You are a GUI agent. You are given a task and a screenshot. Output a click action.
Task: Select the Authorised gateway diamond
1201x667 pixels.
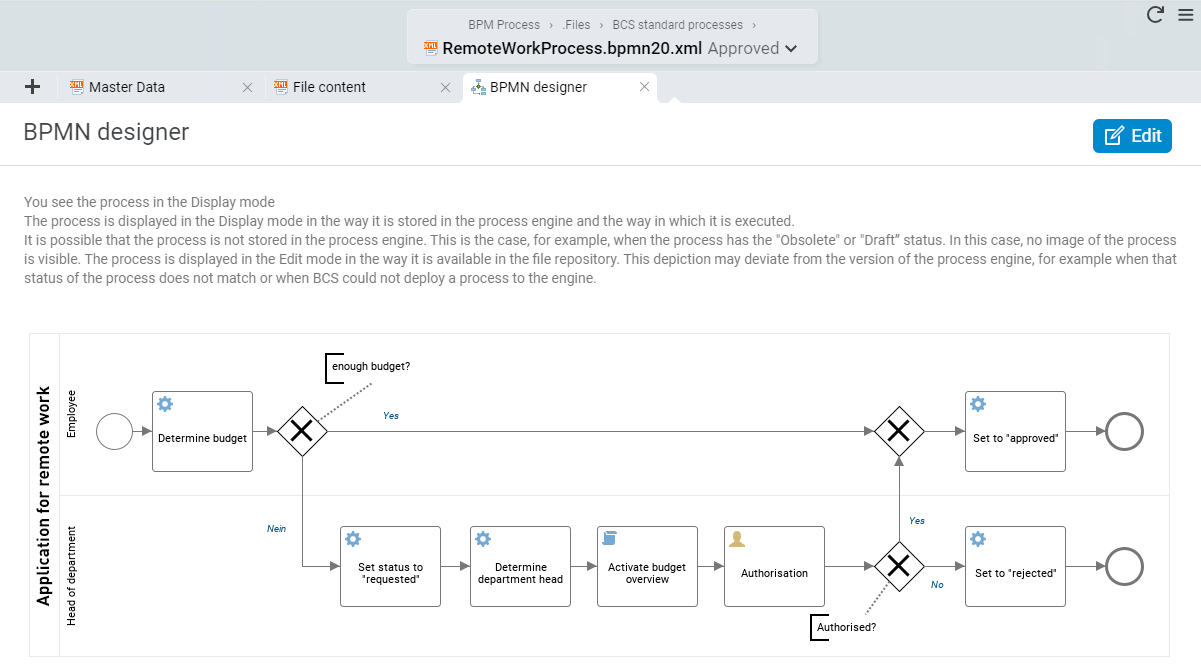pos(899,567)
